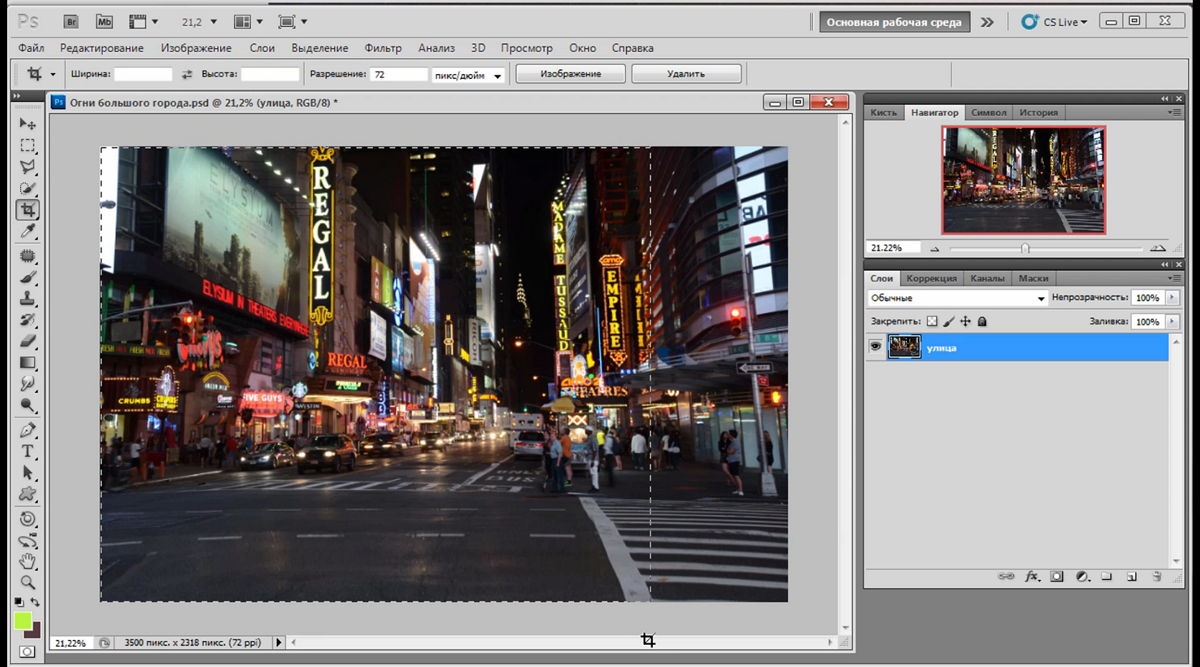Image resolution: width=1200 pixels, height=667 pixels.
Task: Switch to the Коррекция tab
Action: click(x=931, y=278)
